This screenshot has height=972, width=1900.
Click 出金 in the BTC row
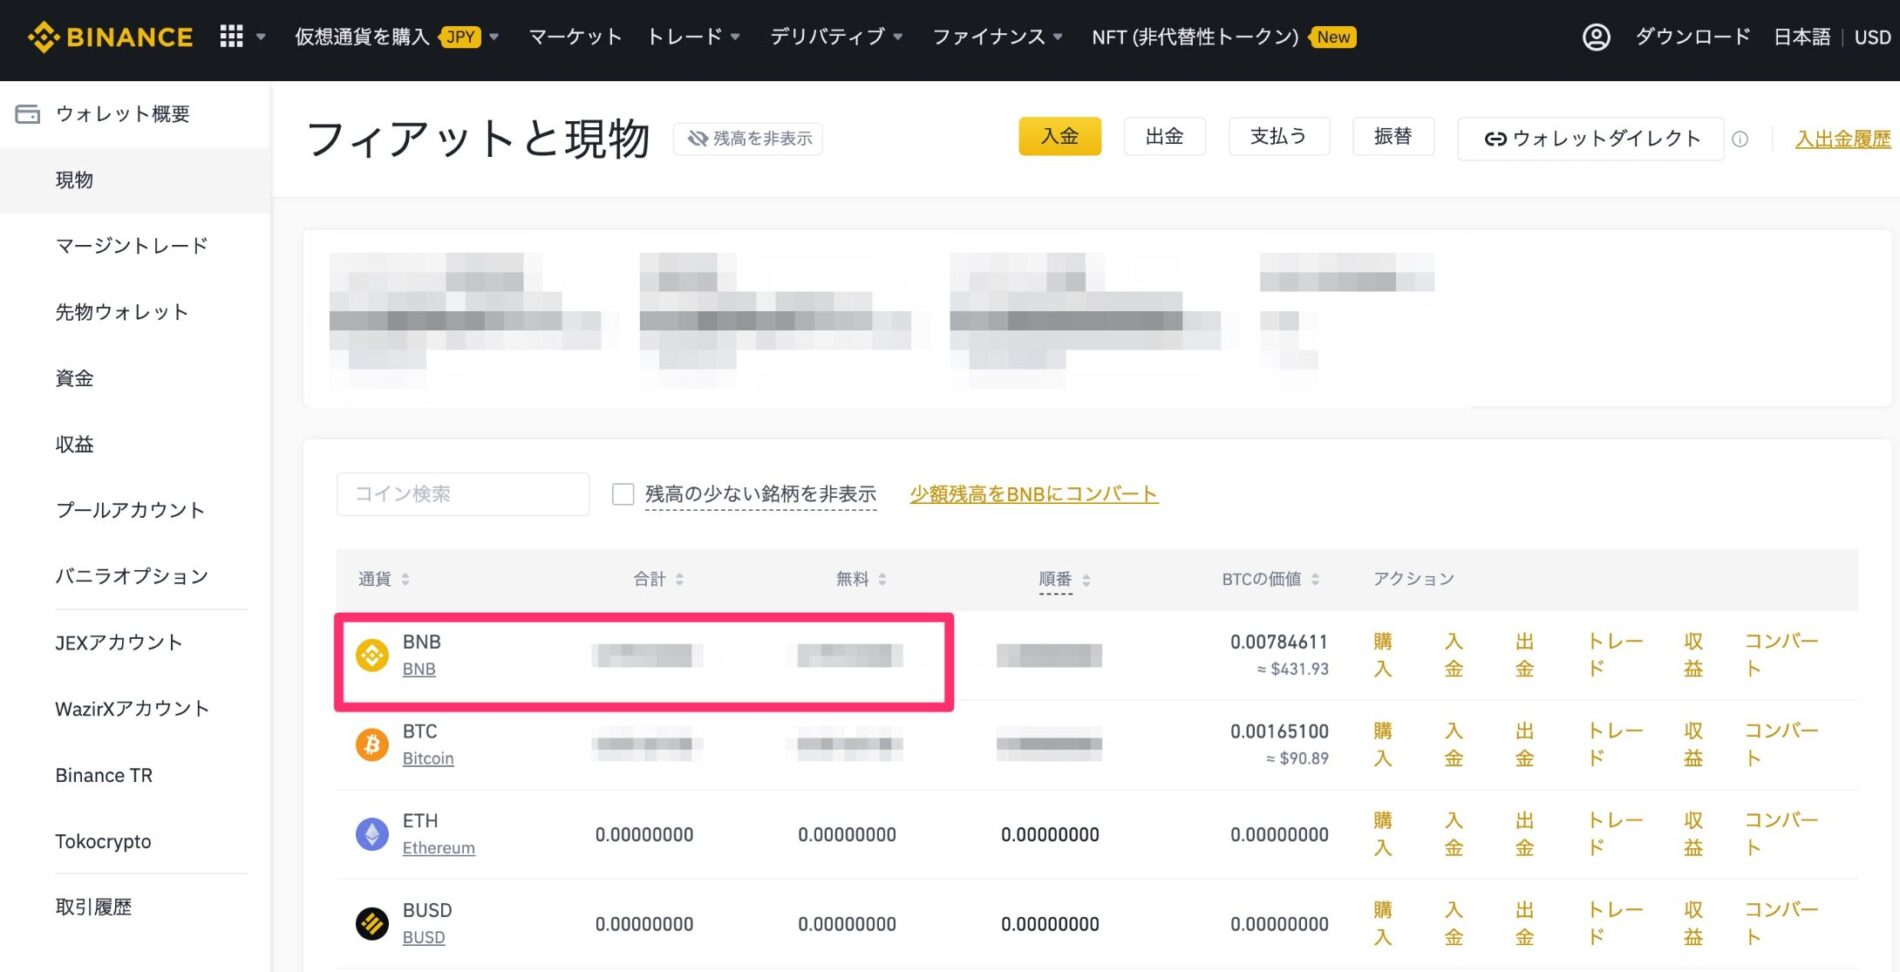[1524, 745]
